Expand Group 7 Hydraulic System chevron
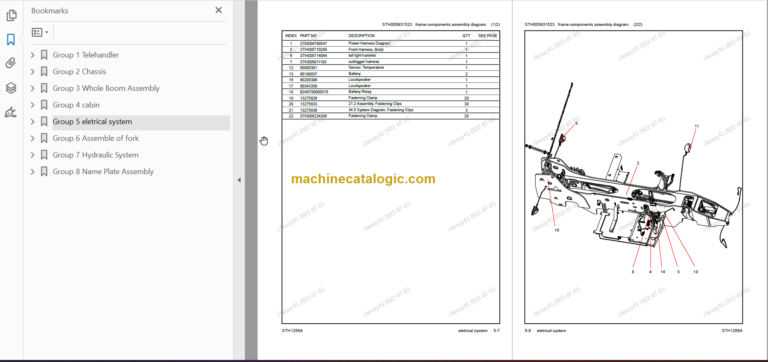Image resolution: width=768 pixels, height=362 pixels. point(32,155)
